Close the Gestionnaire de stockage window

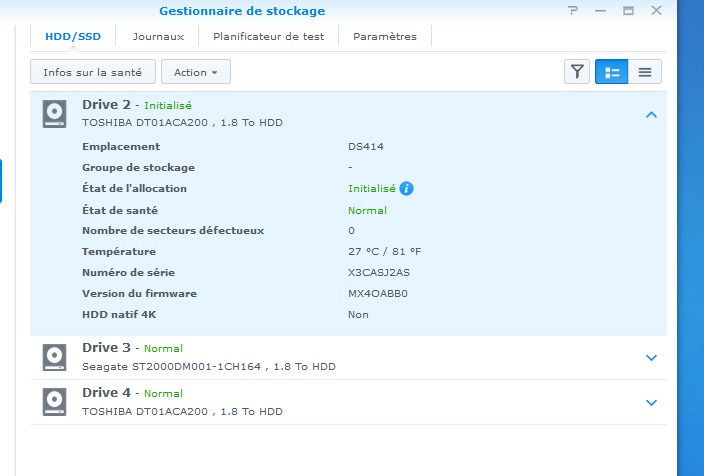click(656, 10)
